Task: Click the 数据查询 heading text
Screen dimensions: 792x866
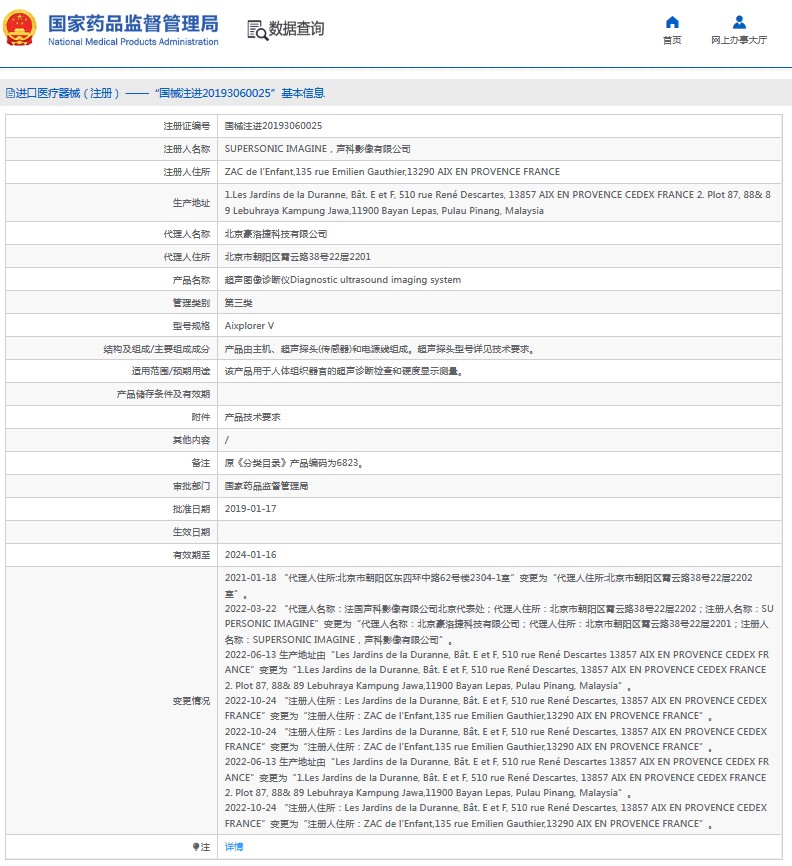Action: click(296, 29)
